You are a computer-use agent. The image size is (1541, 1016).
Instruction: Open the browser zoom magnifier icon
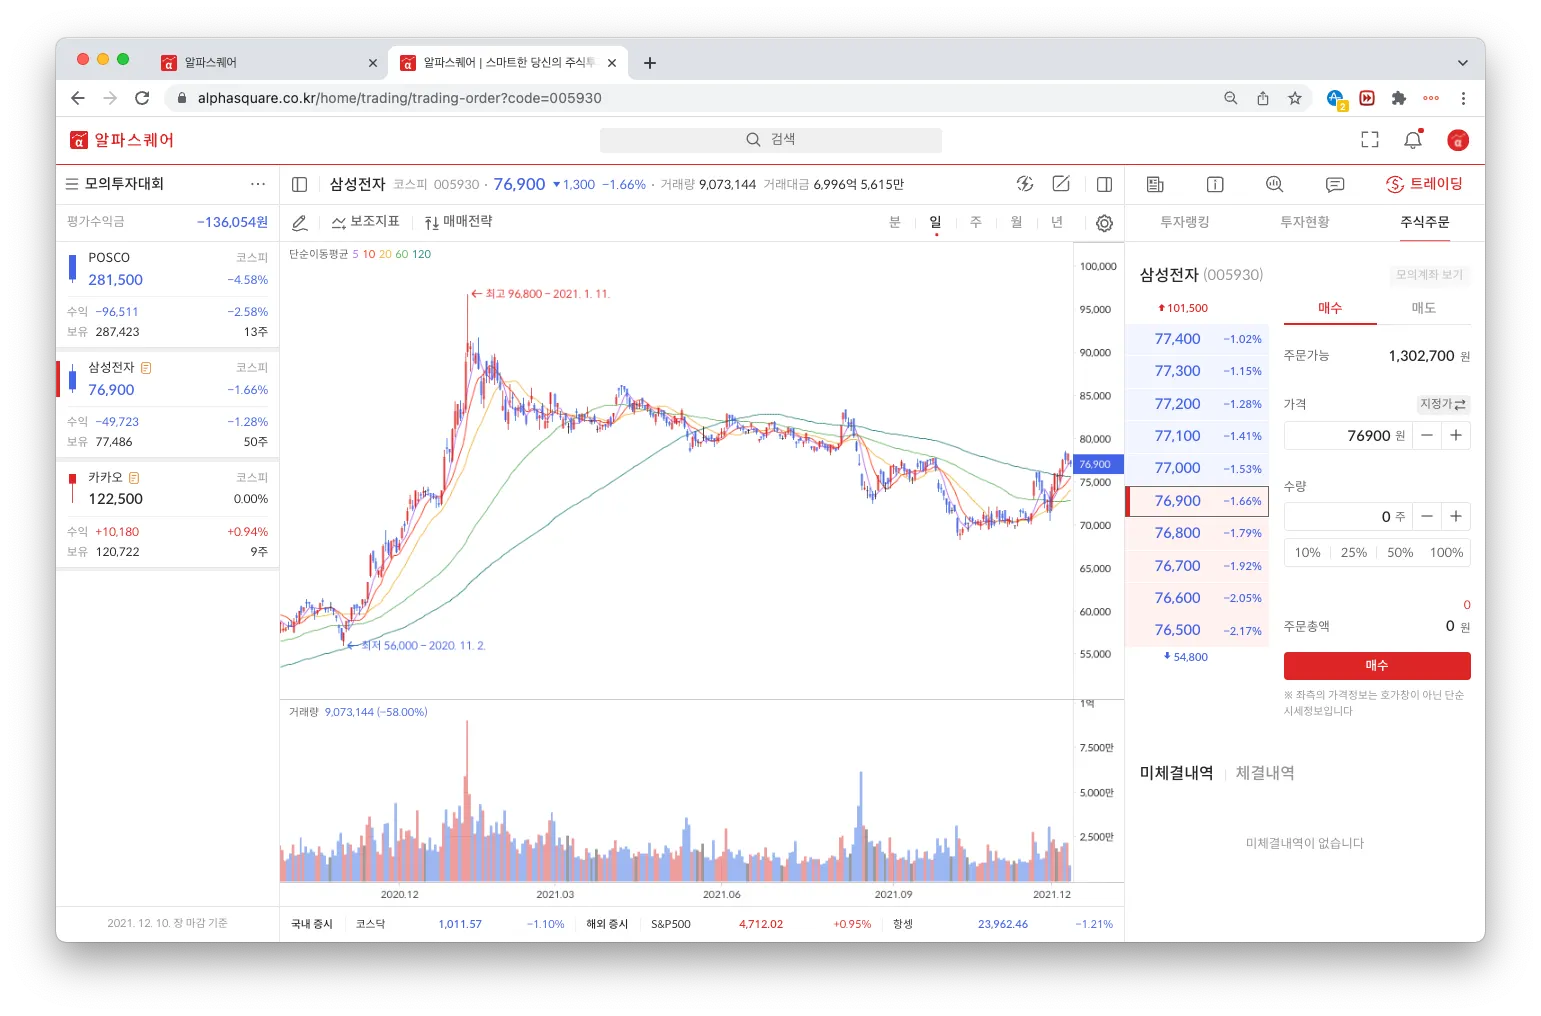(x=1231, y=98)
